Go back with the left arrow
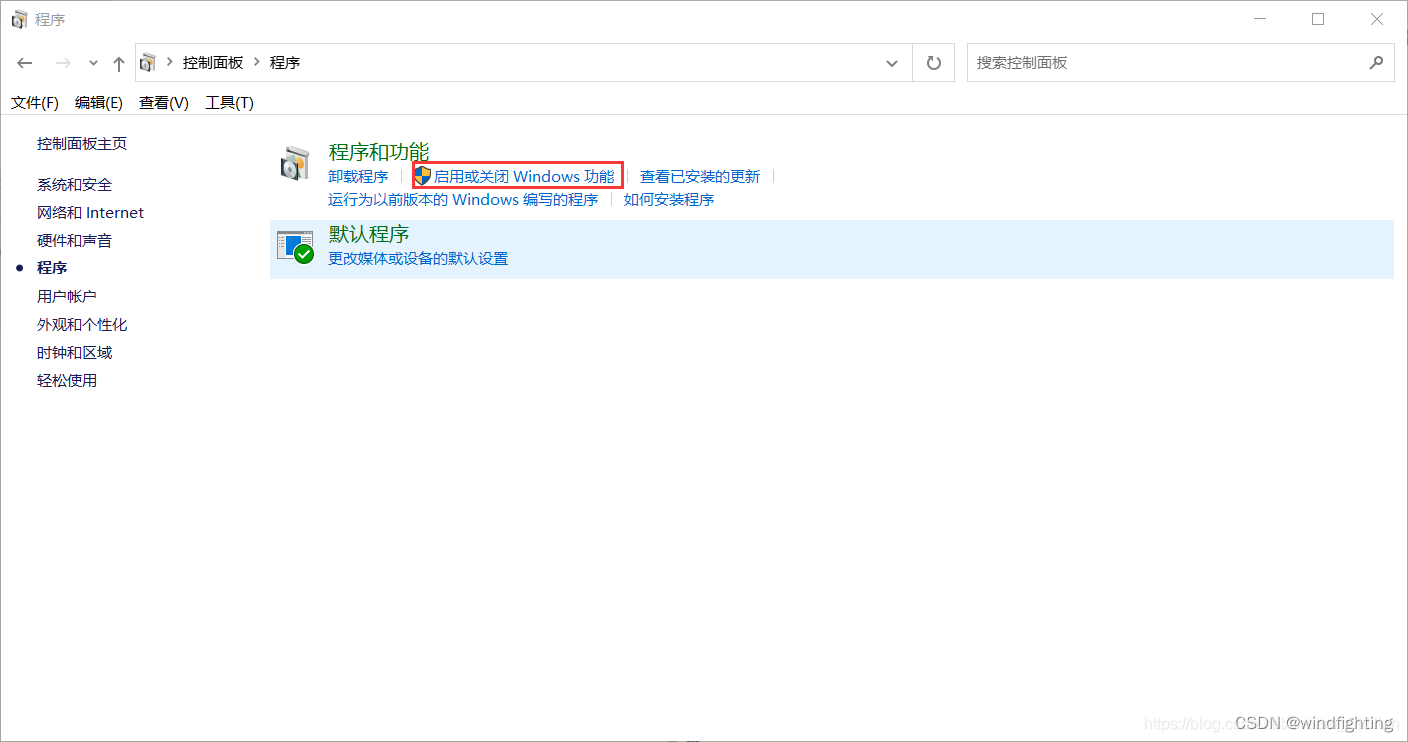Image resolution: width=1408 pixels, height=742 pixels. coord(26,63)
